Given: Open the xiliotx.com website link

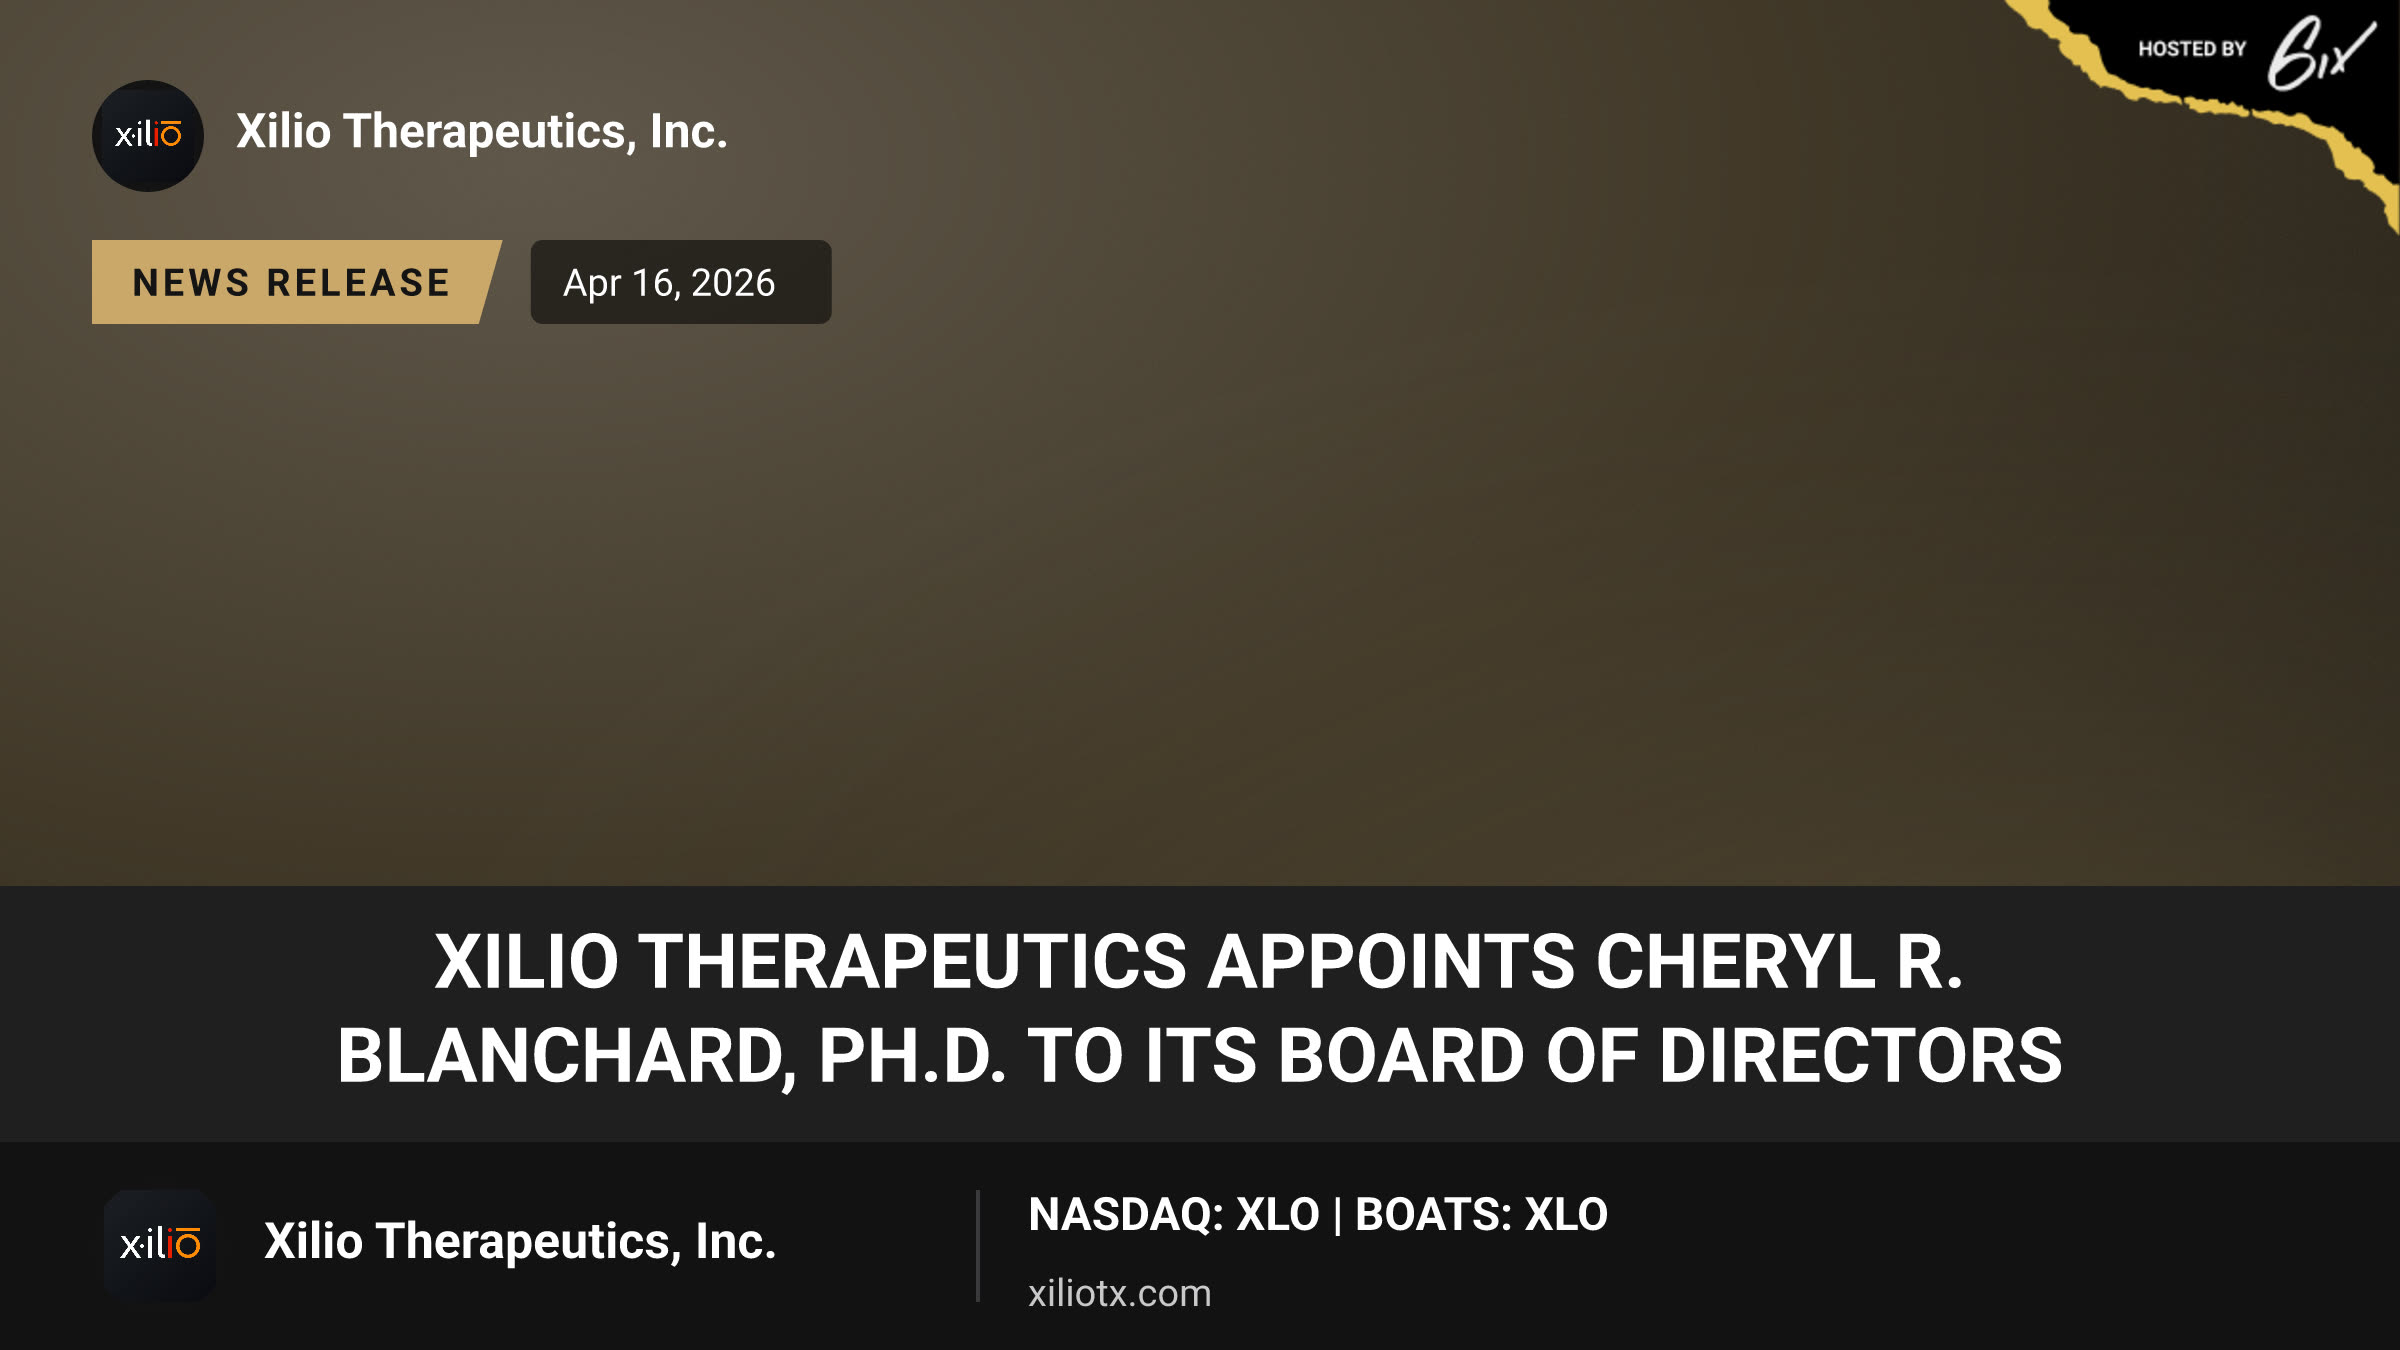Looking at the screenshot, I should coord(1119,1293).
